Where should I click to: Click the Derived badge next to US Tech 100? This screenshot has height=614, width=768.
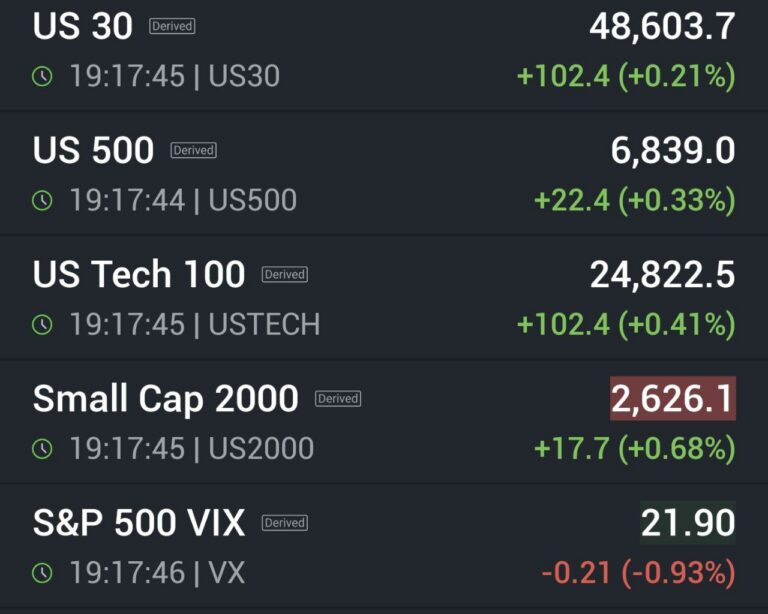pyautogui.click(x=284, y=275)
